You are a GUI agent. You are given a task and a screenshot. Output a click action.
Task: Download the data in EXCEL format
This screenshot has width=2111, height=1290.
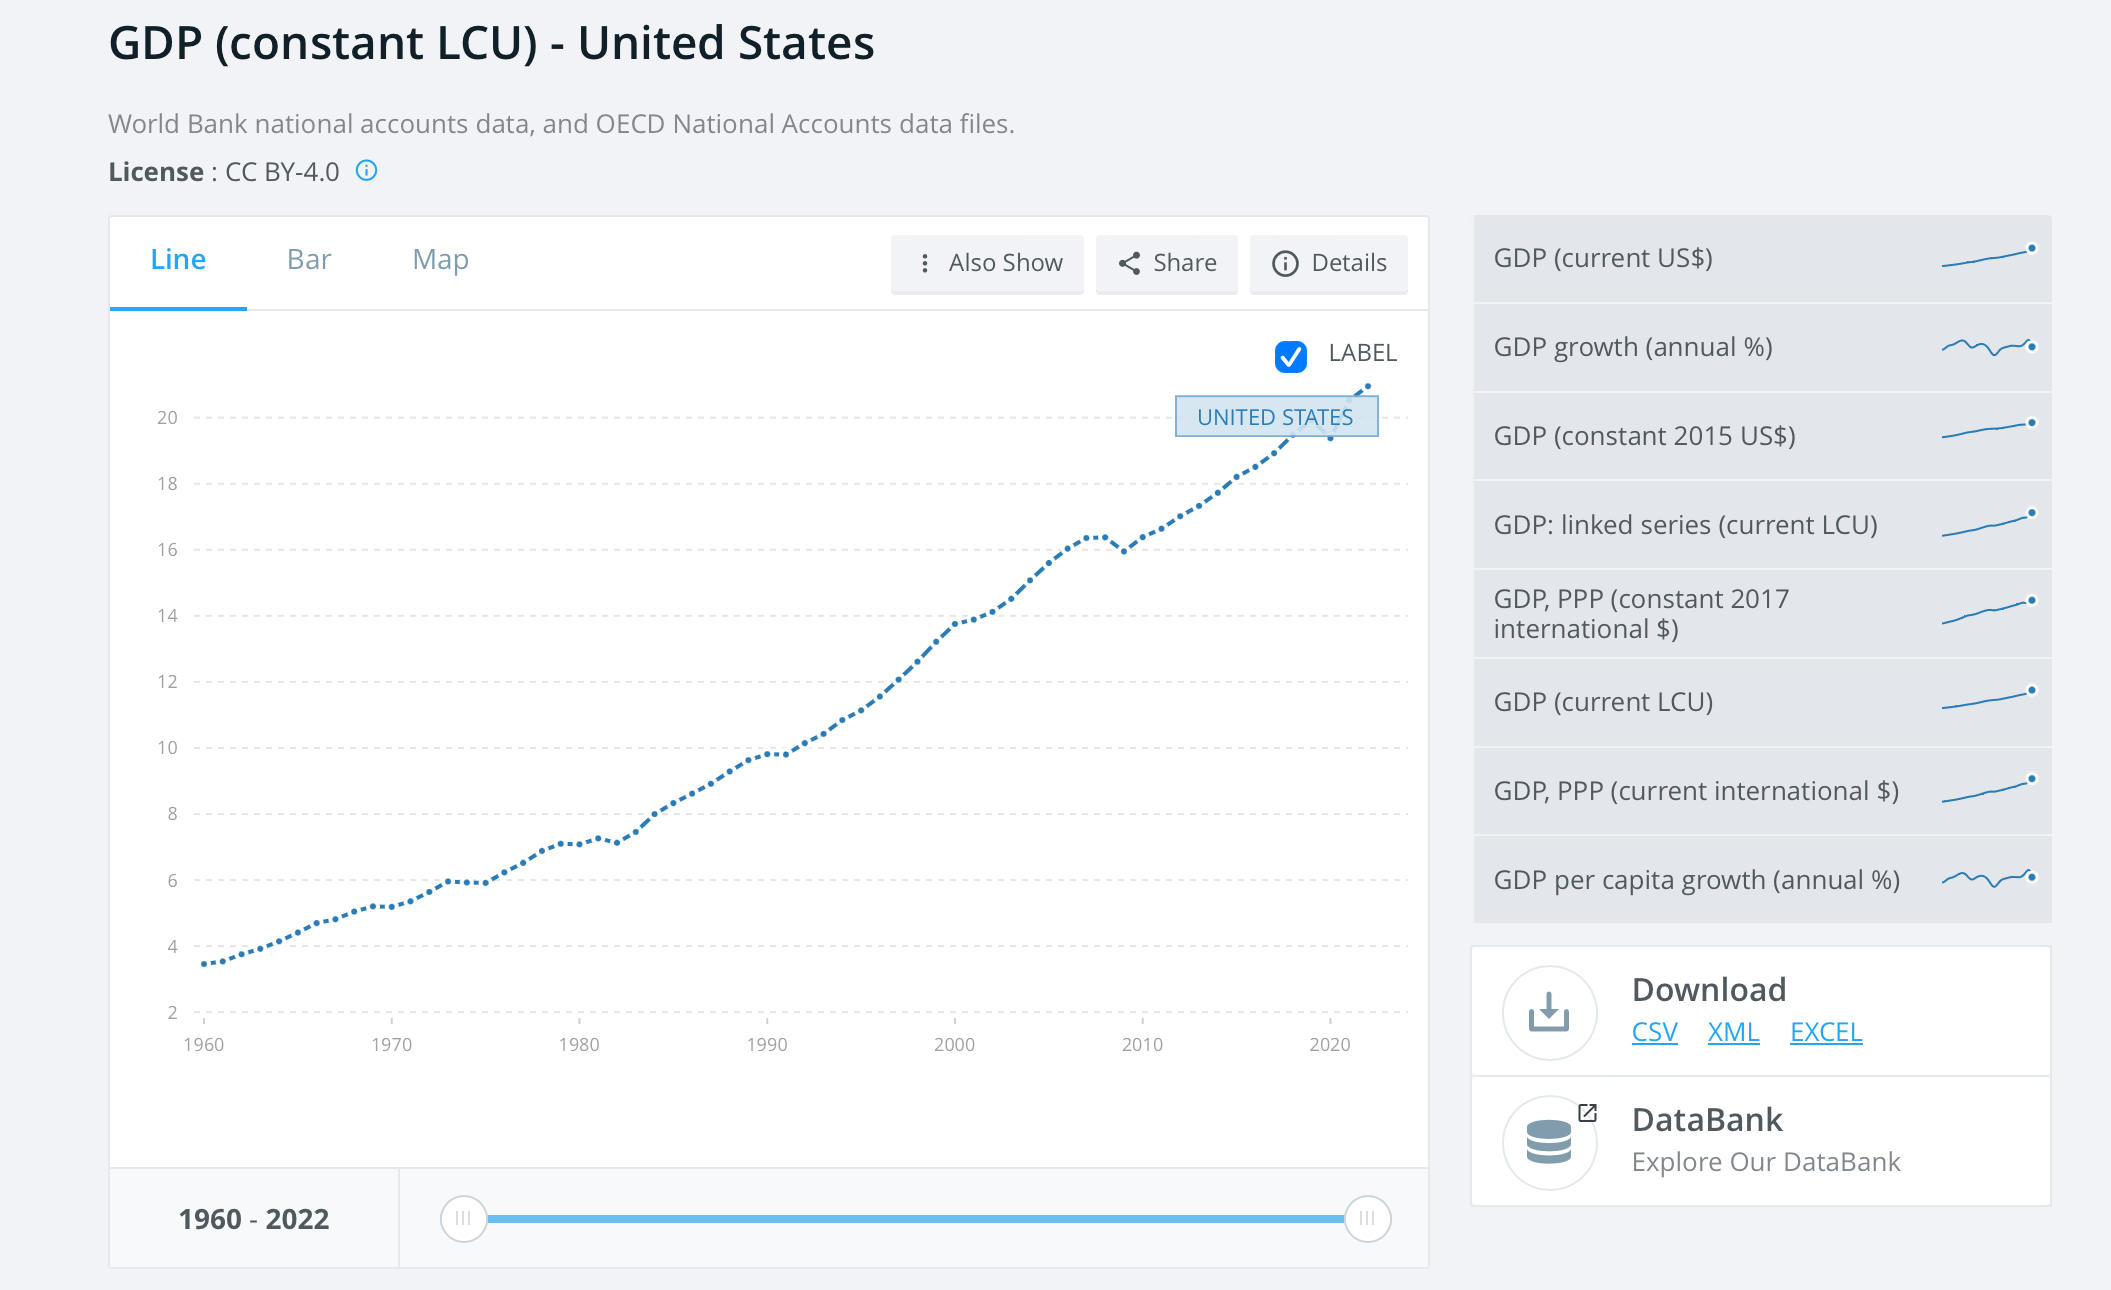tap(1825, 1031)
